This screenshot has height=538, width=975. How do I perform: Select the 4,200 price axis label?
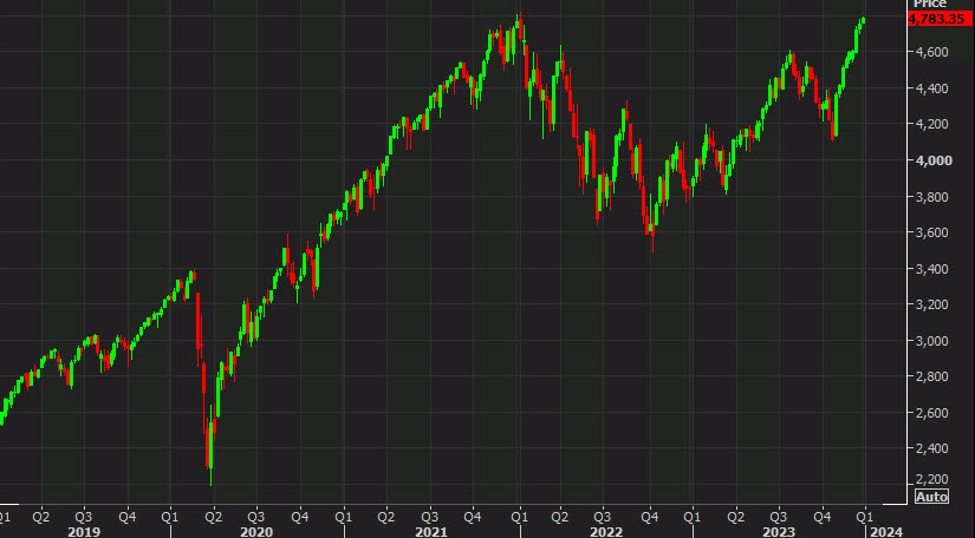click(931, 124)
